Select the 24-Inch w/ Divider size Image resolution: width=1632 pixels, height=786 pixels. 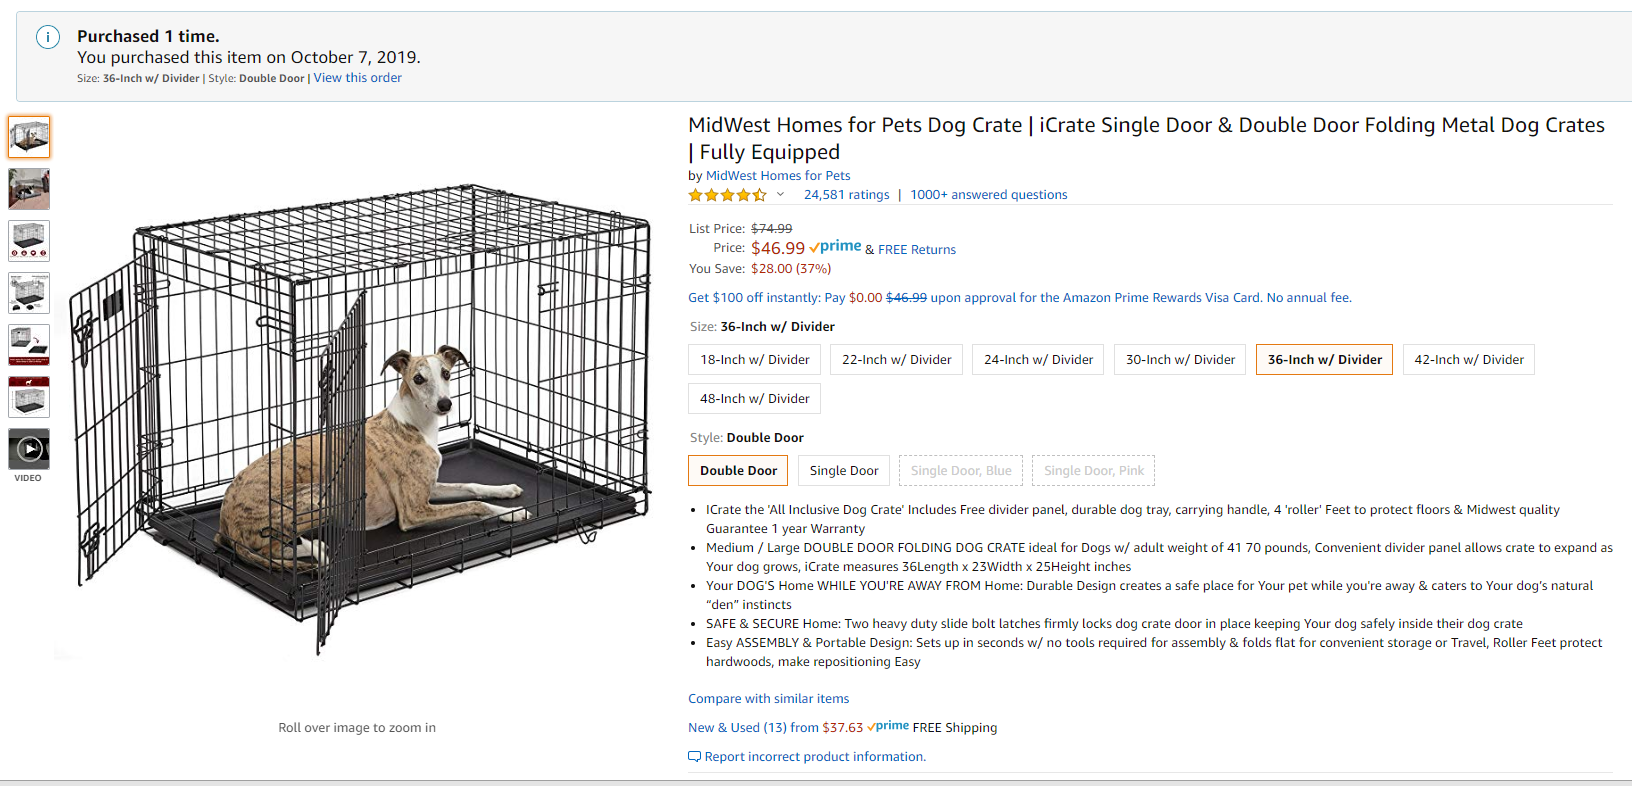pyautogui.click(x=1038, y=360)
